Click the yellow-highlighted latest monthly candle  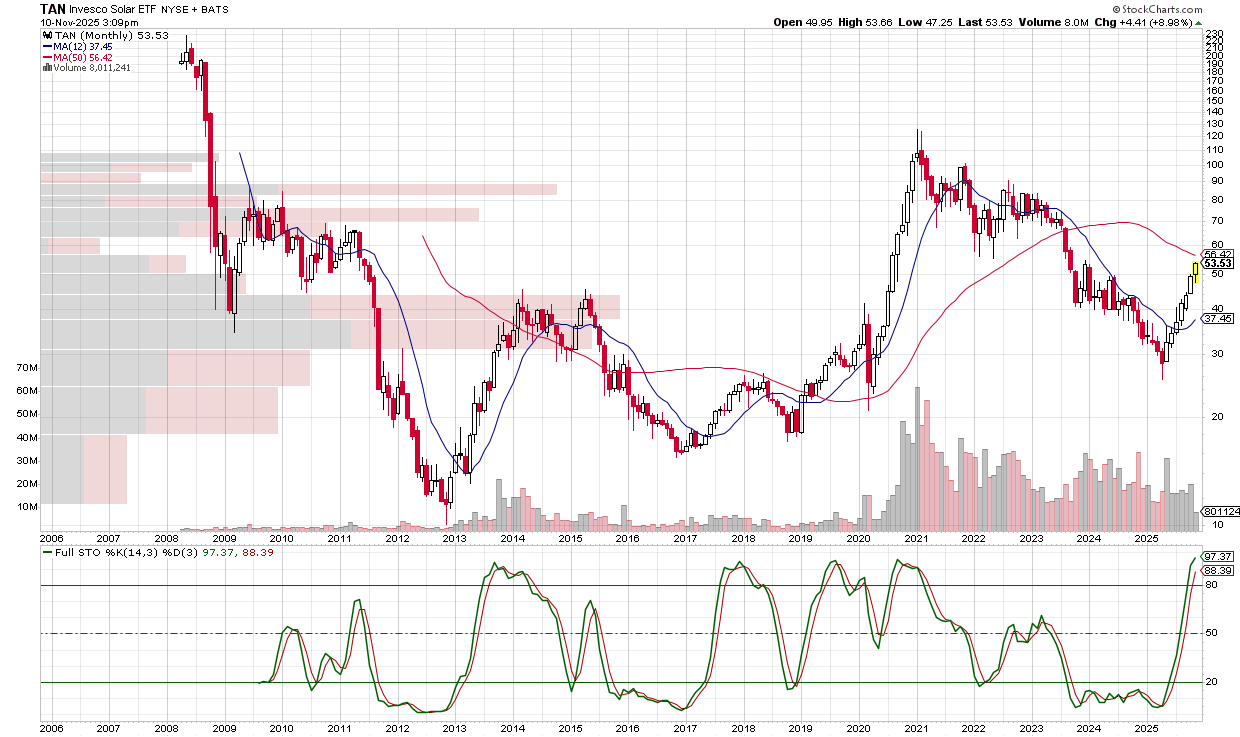click(1195, 272)
